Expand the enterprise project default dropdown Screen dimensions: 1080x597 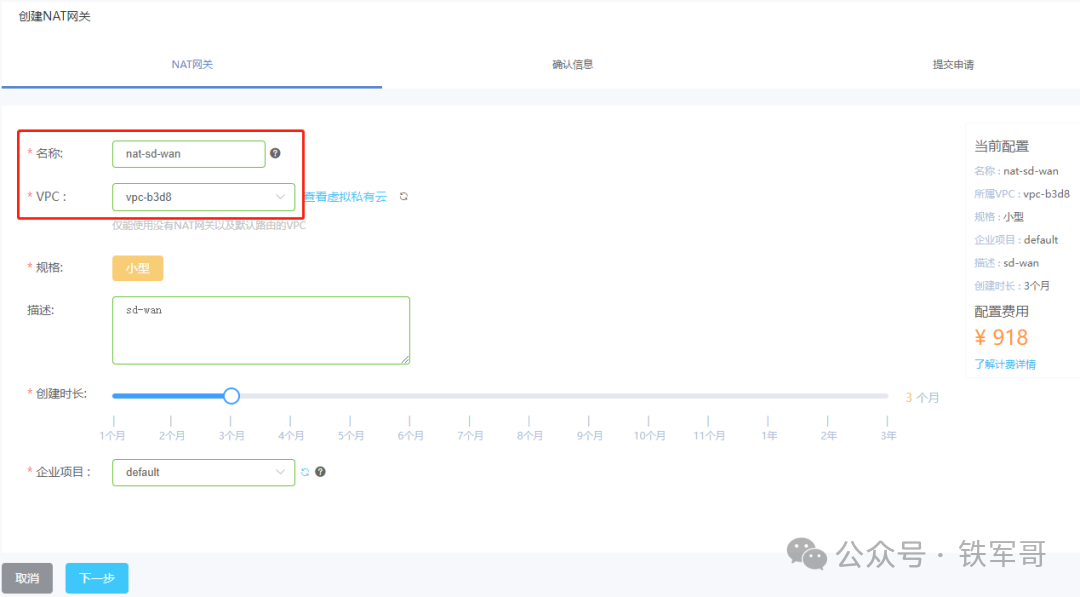click(x=203, y=472)
